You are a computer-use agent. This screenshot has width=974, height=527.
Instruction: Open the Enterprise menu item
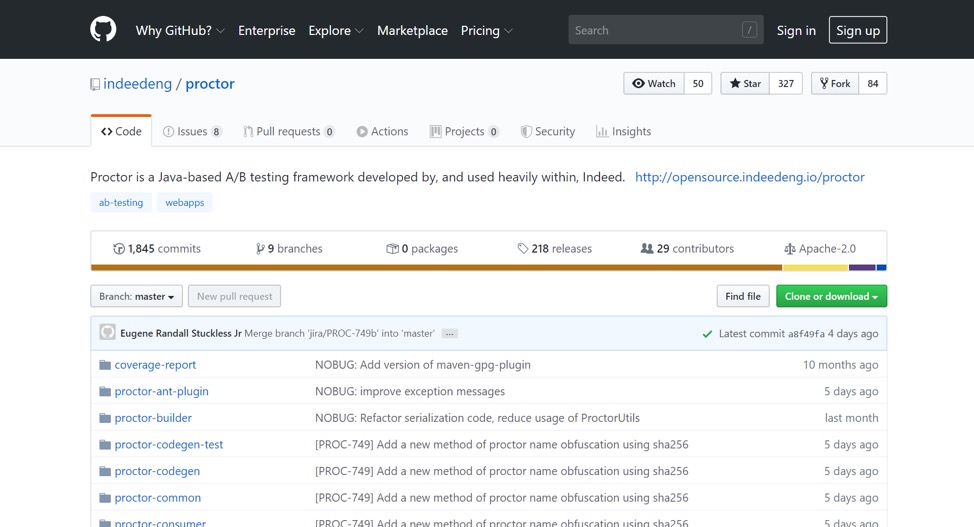coord(266,30)
